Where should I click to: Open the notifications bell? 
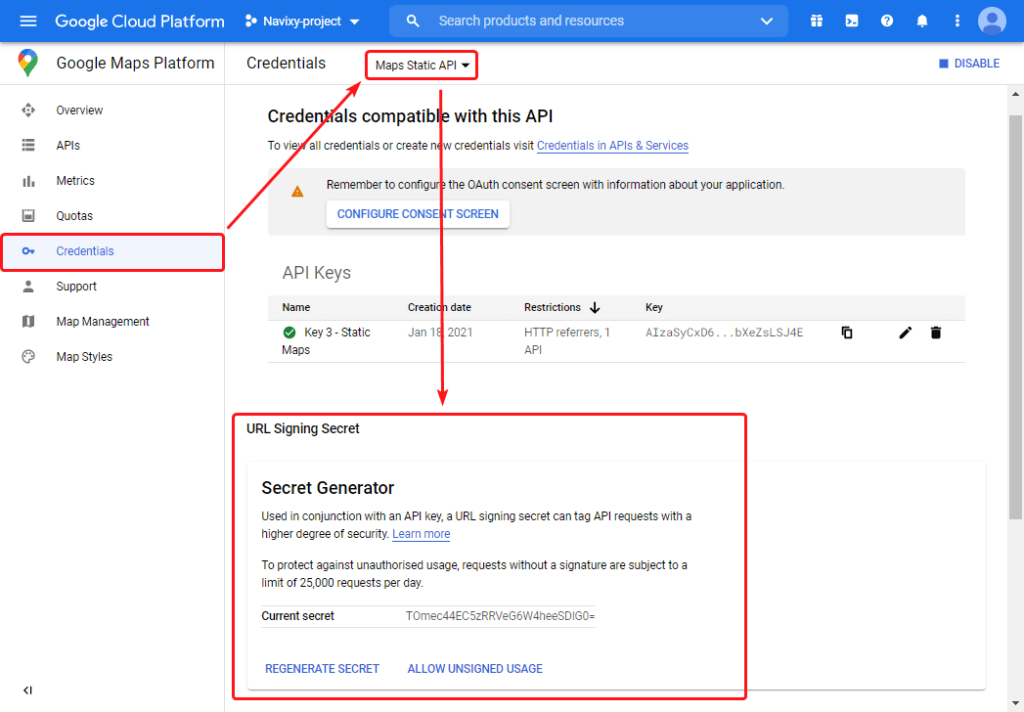coord(922,21)
